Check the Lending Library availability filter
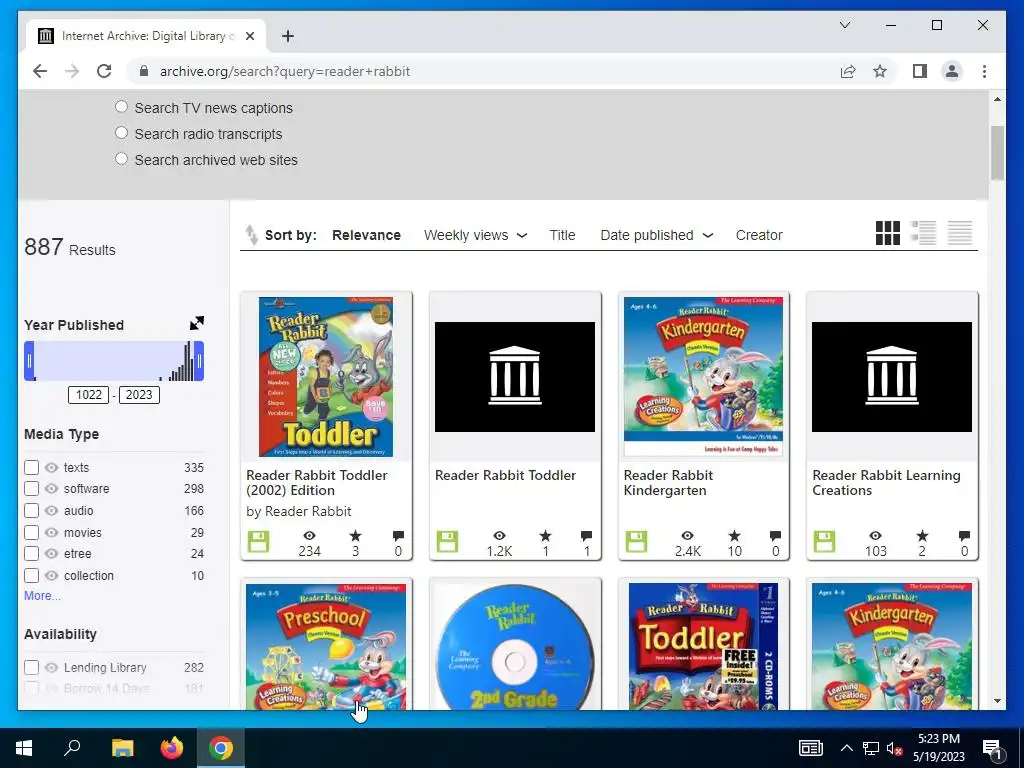The height and width of the screenshot is (768, 1024). pos(31,667)
